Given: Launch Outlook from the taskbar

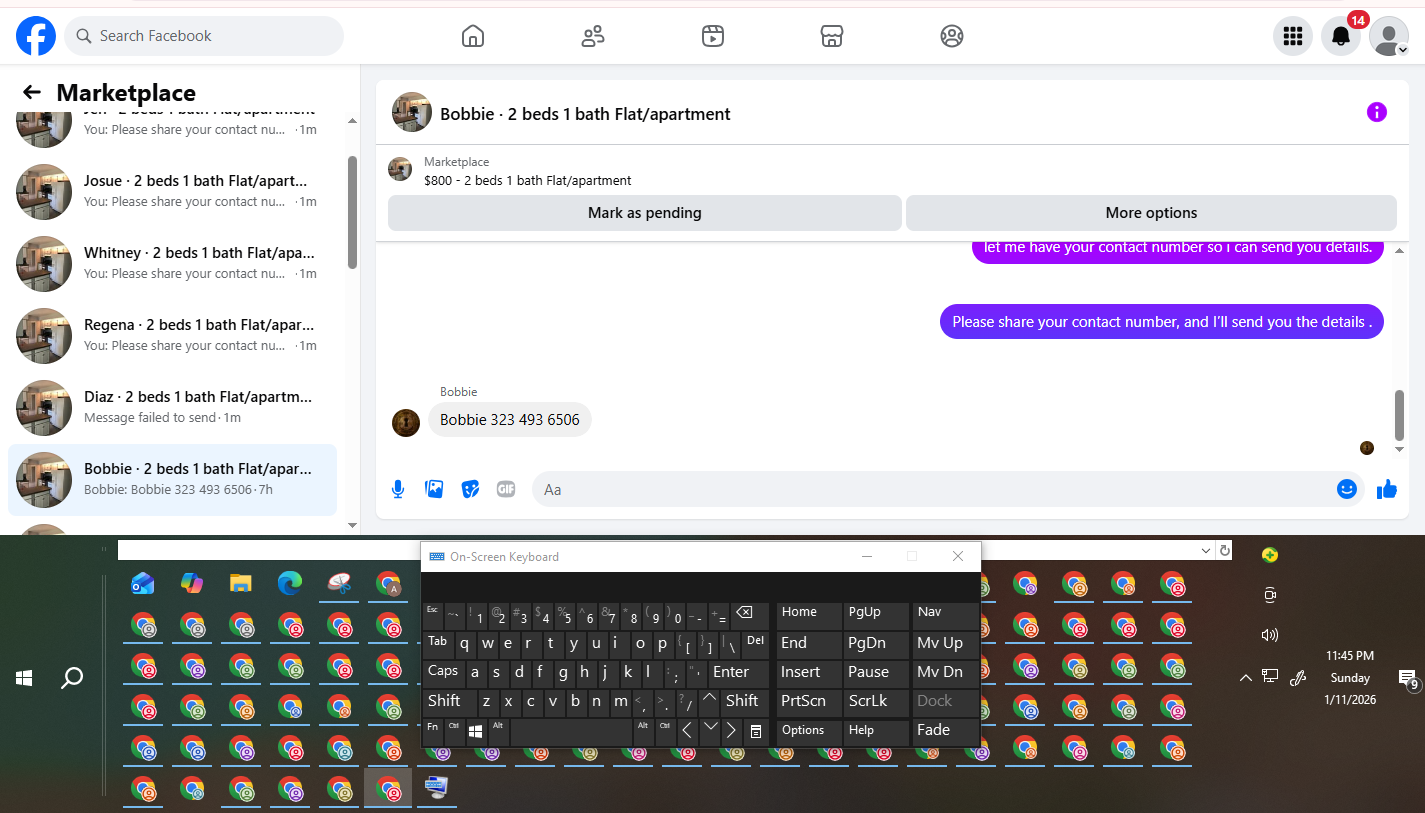Looking at the screenshot, I should (x=143, y=584).
